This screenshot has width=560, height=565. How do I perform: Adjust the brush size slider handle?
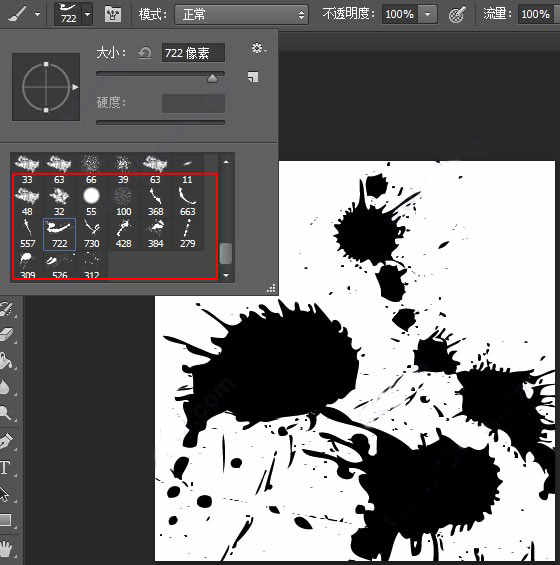tap(212, 78)
